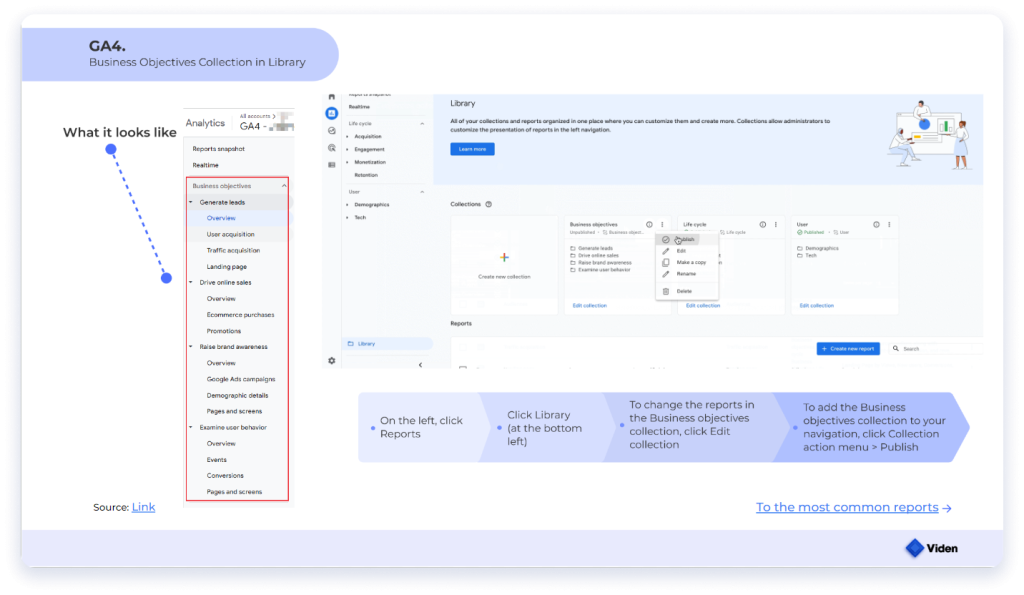Expand the Acquisition topic
1024x595 pixels.
pos(347,137)
